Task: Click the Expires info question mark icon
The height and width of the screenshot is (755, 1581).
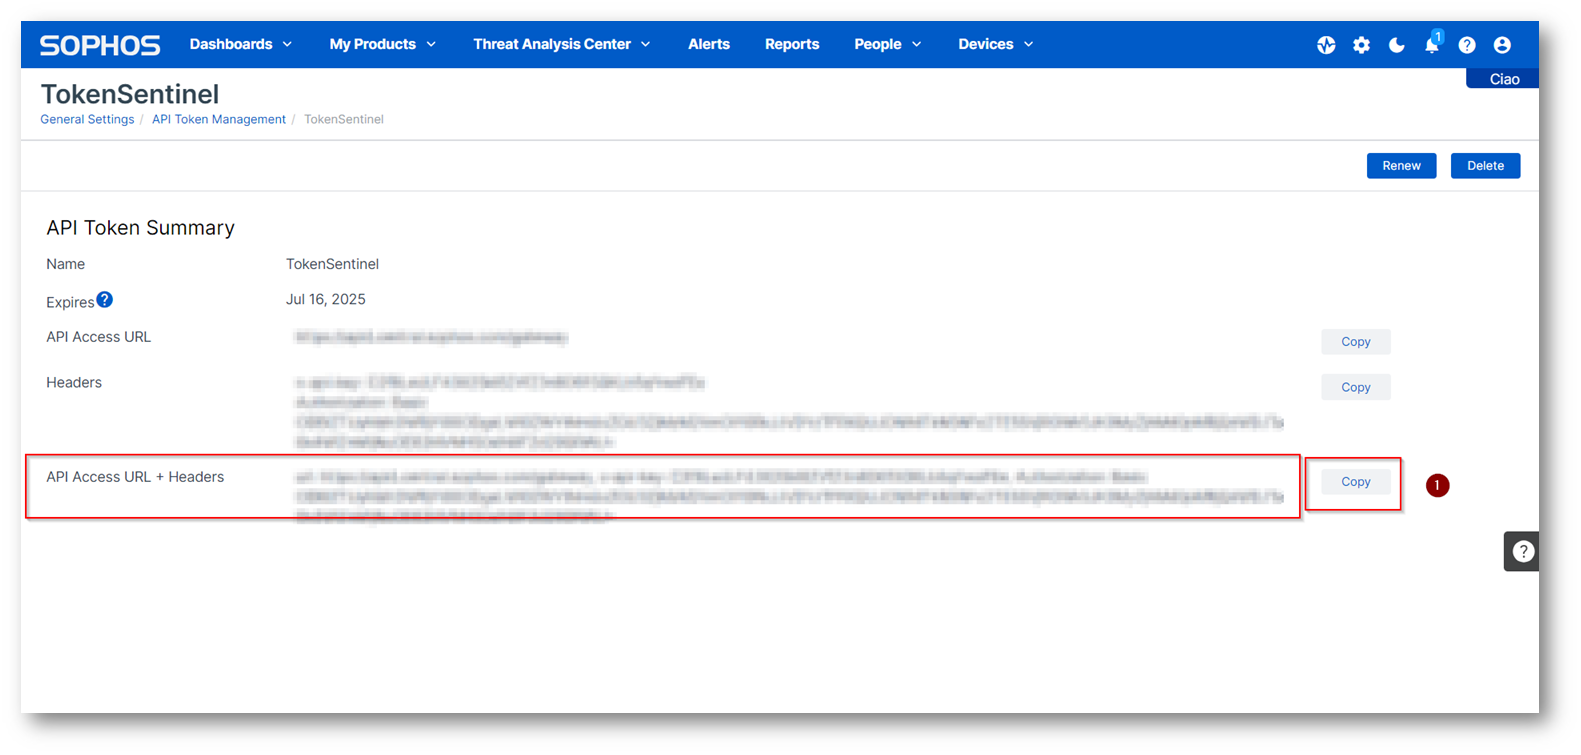Action: point(105,299)
